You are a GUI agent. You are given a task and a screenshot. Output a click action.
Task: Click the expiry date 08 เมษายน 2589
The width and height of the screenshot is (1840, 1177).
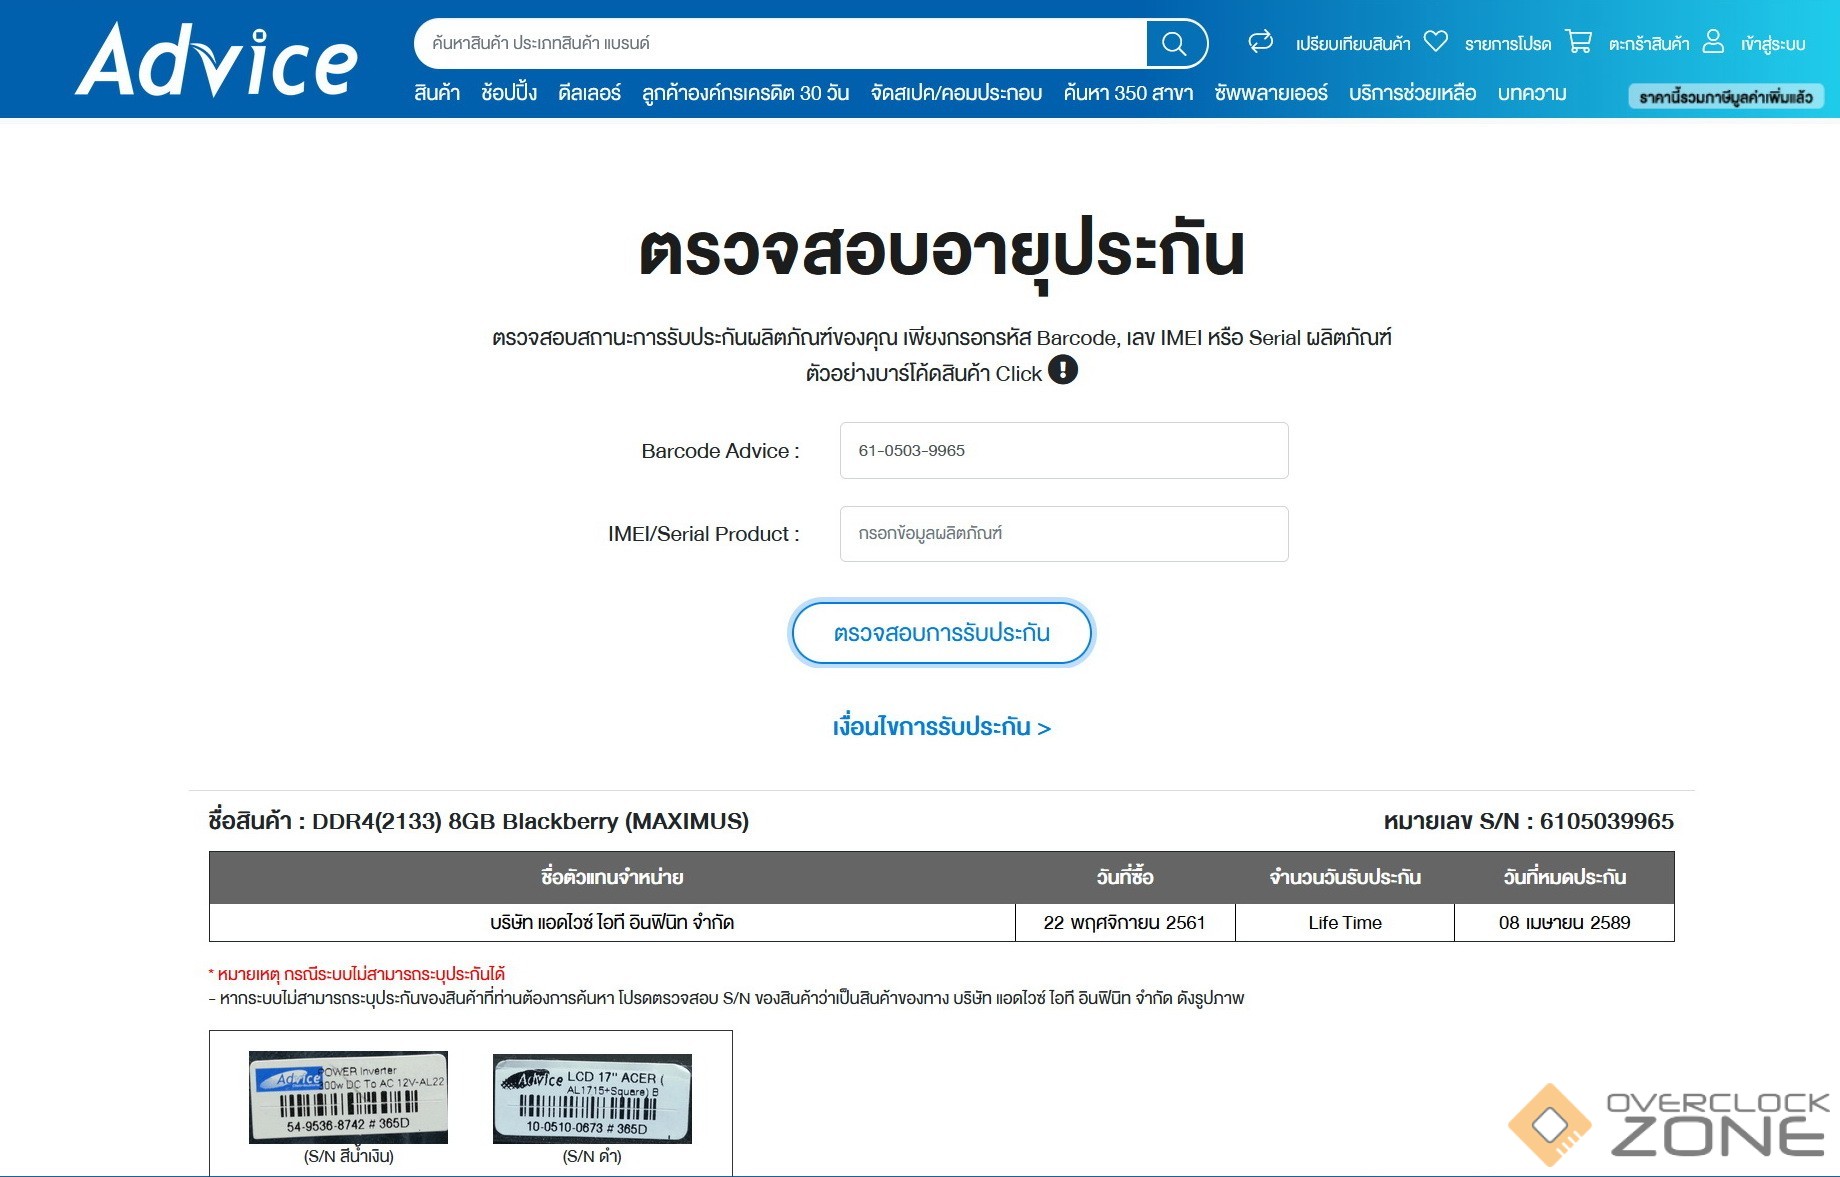click(1564, 922)
